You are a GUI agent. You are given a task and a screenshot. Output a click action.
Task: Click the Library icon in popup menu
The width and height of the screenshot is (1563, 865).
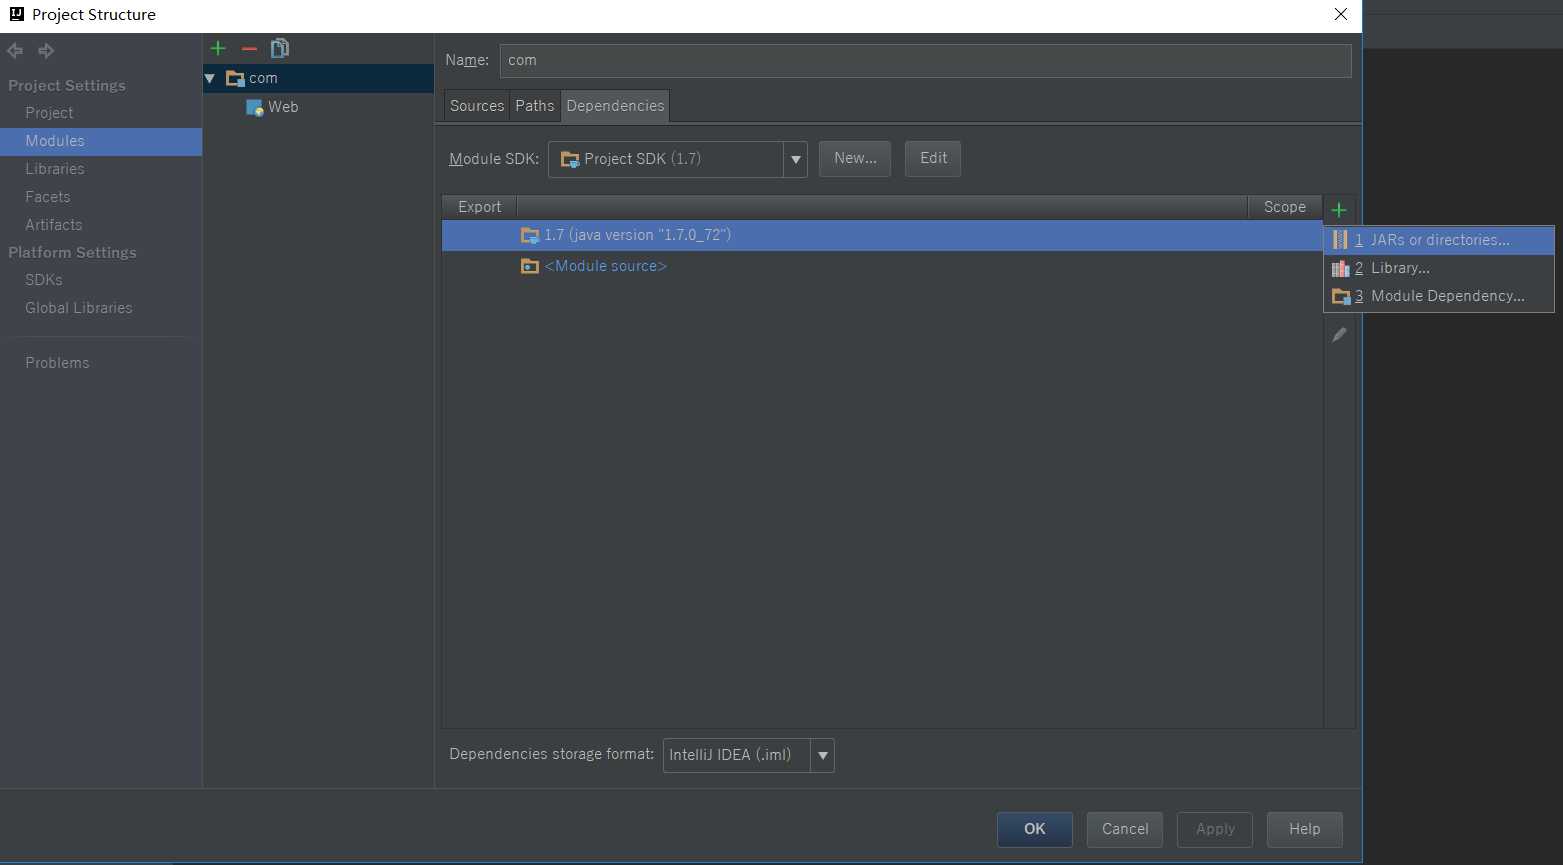[x=1340, y=268]
